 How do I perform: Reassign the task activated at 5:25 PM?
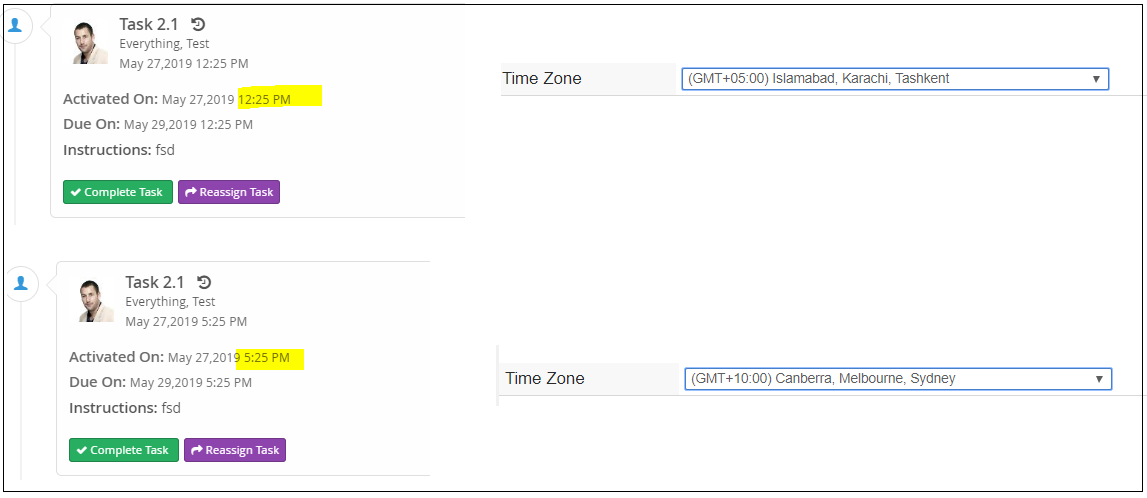(235, 450)
